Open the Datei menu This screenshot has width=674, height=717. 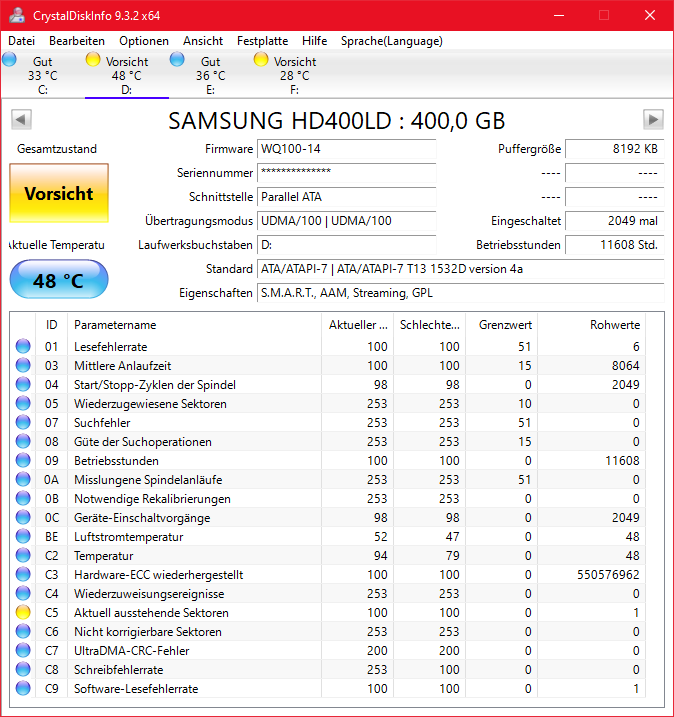(22, 41)
